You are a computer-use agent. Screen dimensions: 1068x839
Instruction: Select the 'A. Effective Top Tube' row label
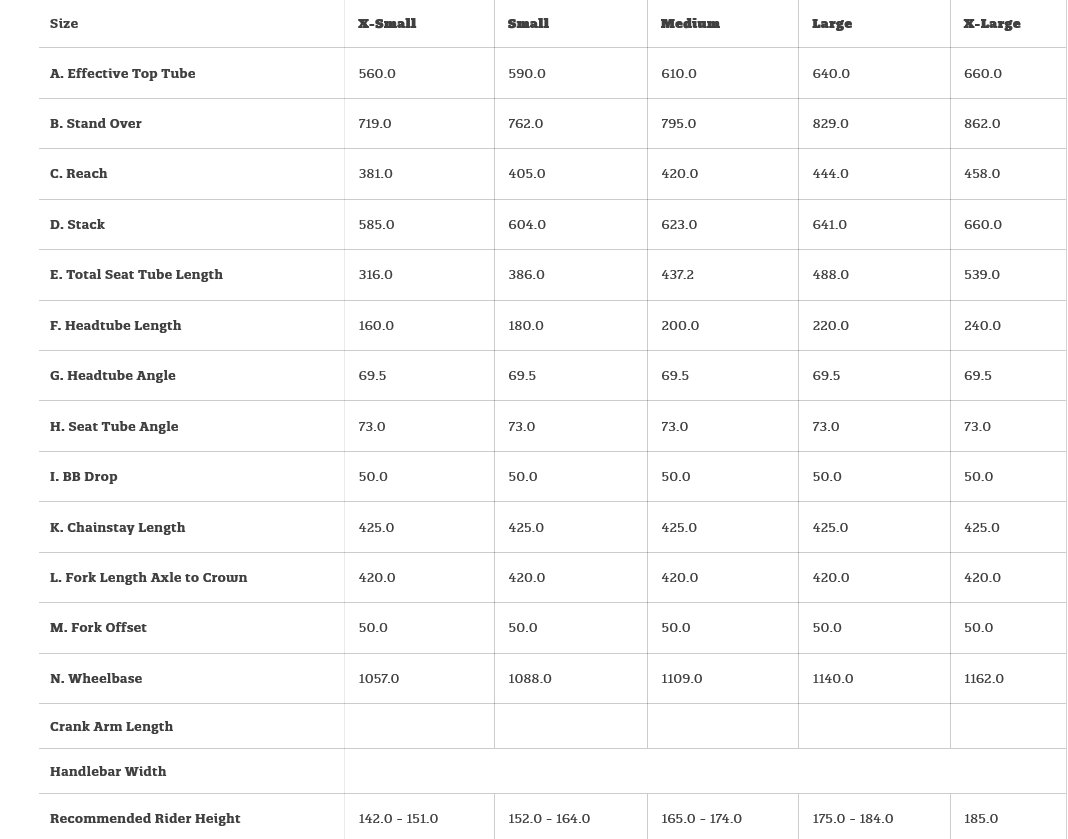tap(123, 74)
